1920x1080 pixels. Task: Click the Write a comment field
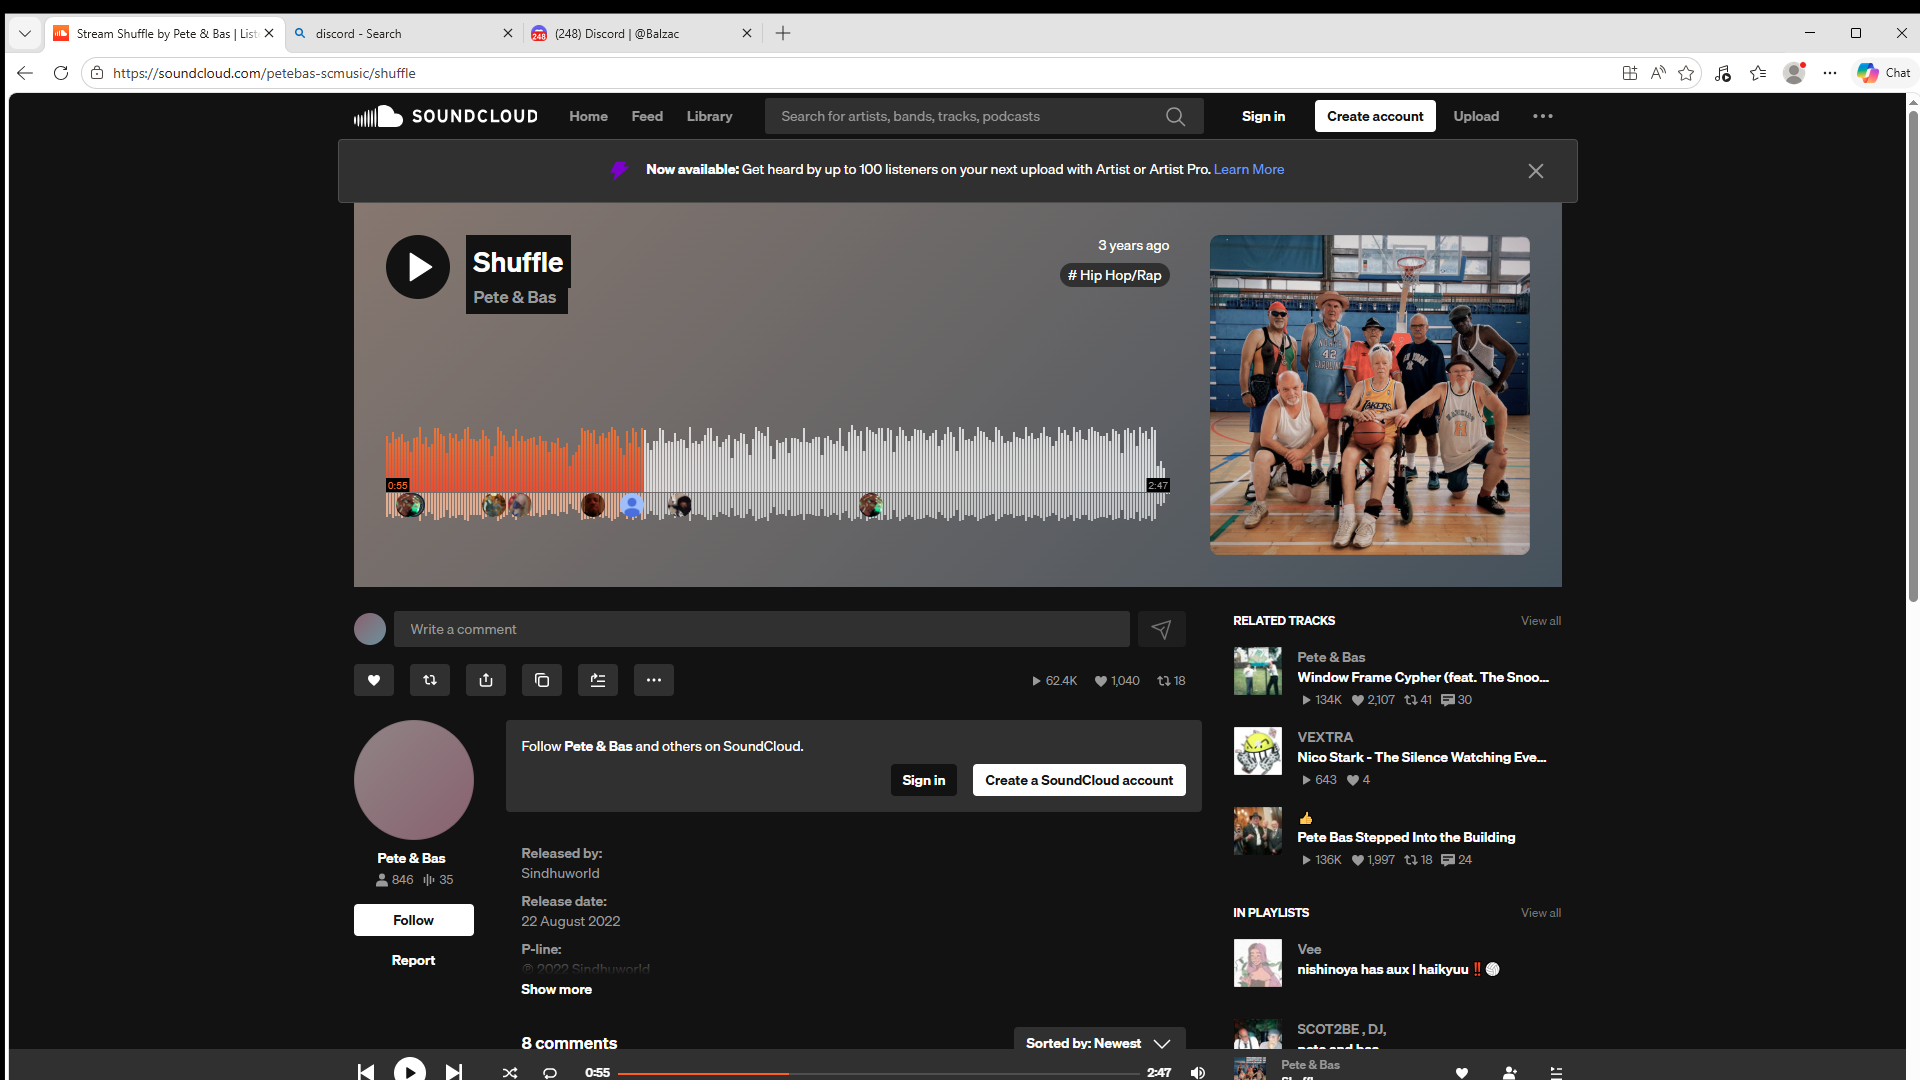pyautogui.click(x=761, y=629)
